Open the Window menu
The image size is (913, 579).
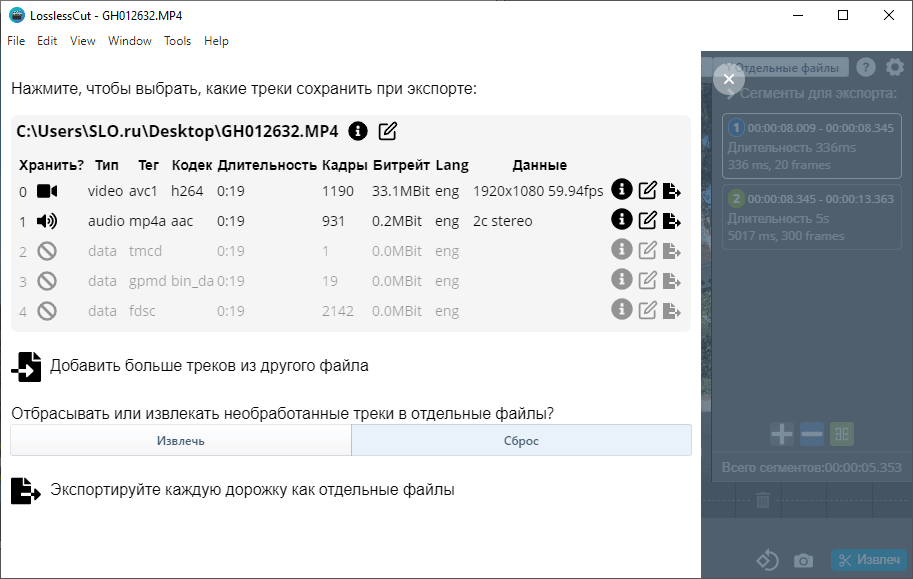click(x=130, y=41)
